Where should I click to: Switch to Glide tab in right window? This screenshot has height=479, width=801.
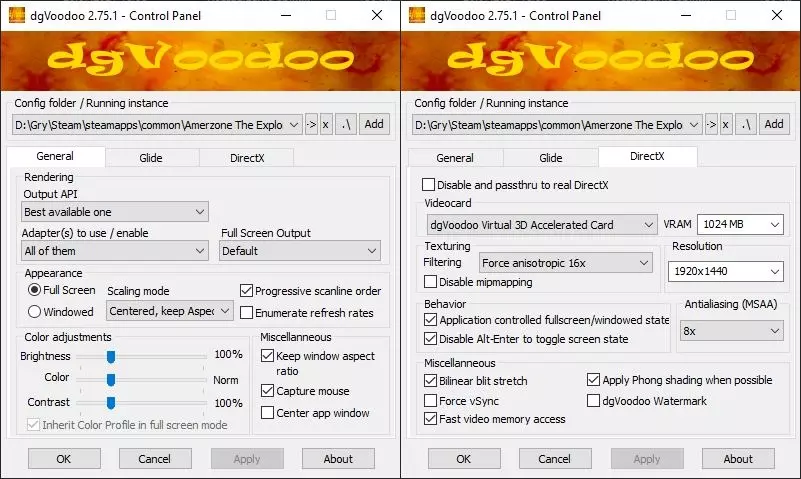[x=551, y=158]
